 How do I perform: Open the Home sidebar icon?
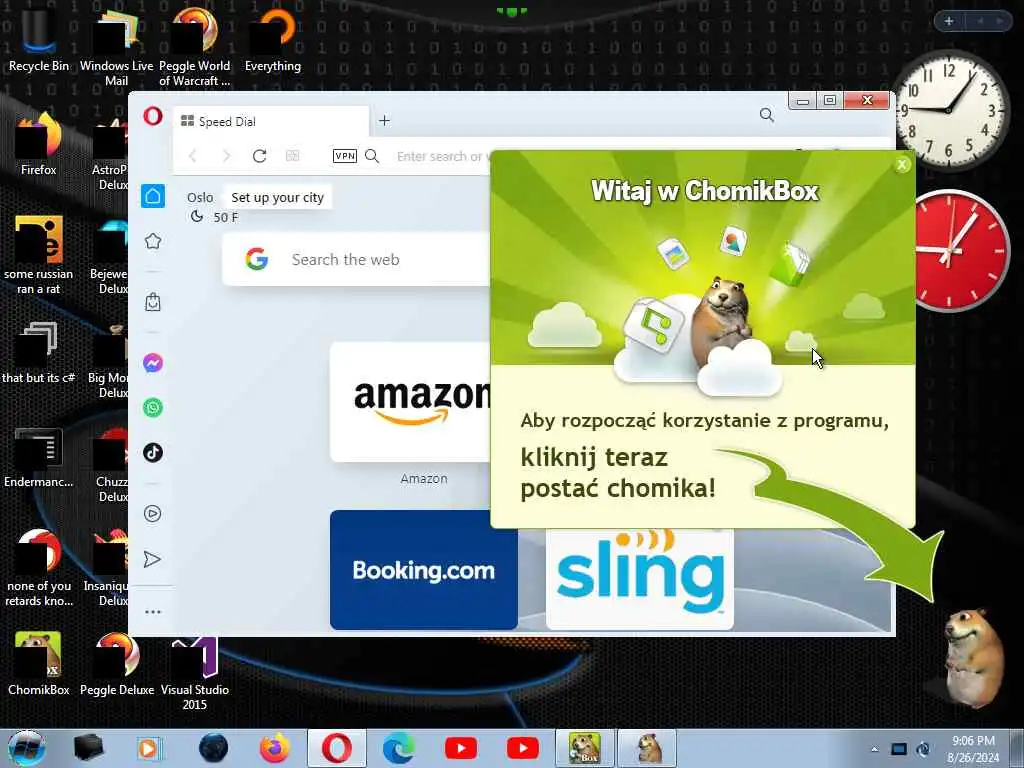tap(153, 196)
